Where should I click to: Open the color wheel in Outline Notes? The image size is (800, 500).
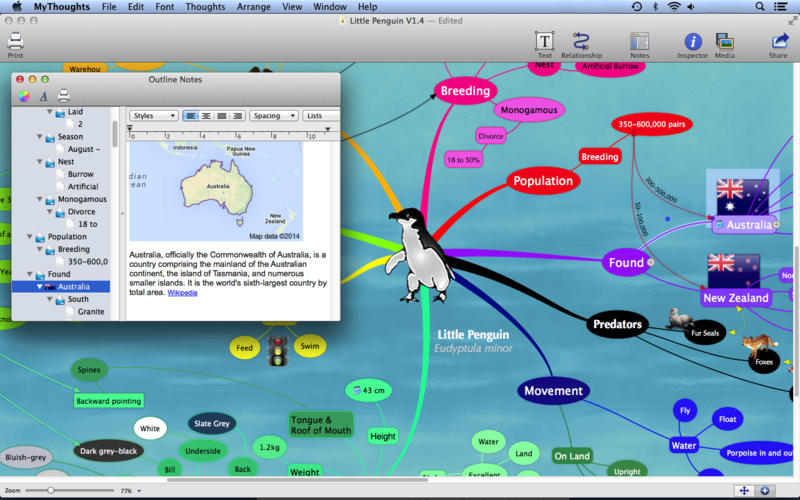tap(23, 96)
